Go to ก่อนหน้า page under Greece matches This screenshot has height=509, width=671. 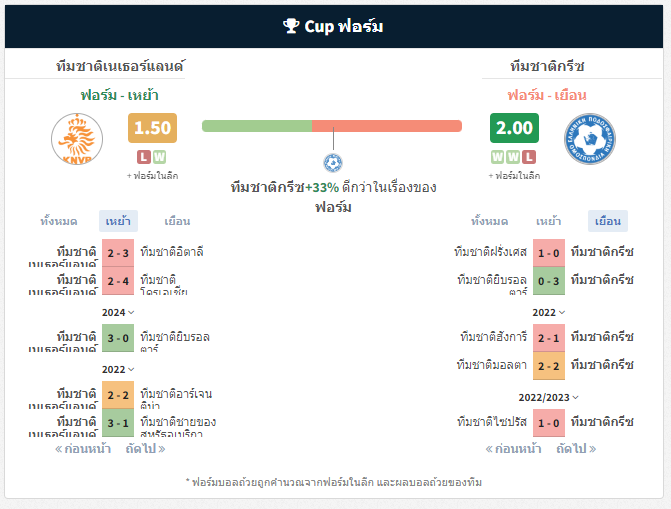click(513, 449)
